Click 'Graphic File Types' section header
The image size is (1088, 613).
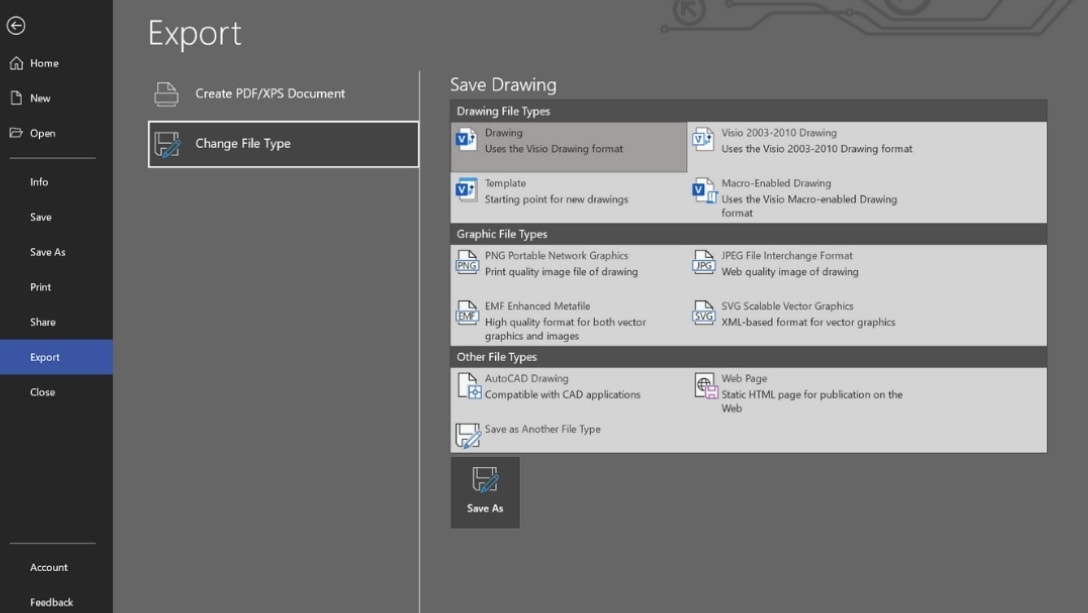pyautogui.click(x=749, y=234)
